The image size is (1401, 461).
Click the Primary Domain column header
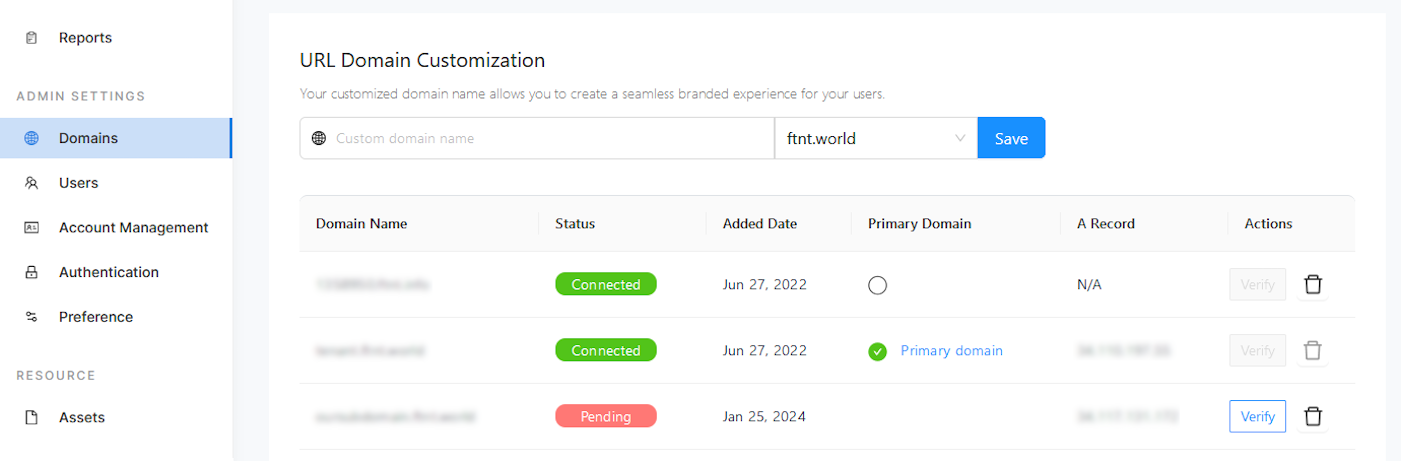(x=919, y=224)
